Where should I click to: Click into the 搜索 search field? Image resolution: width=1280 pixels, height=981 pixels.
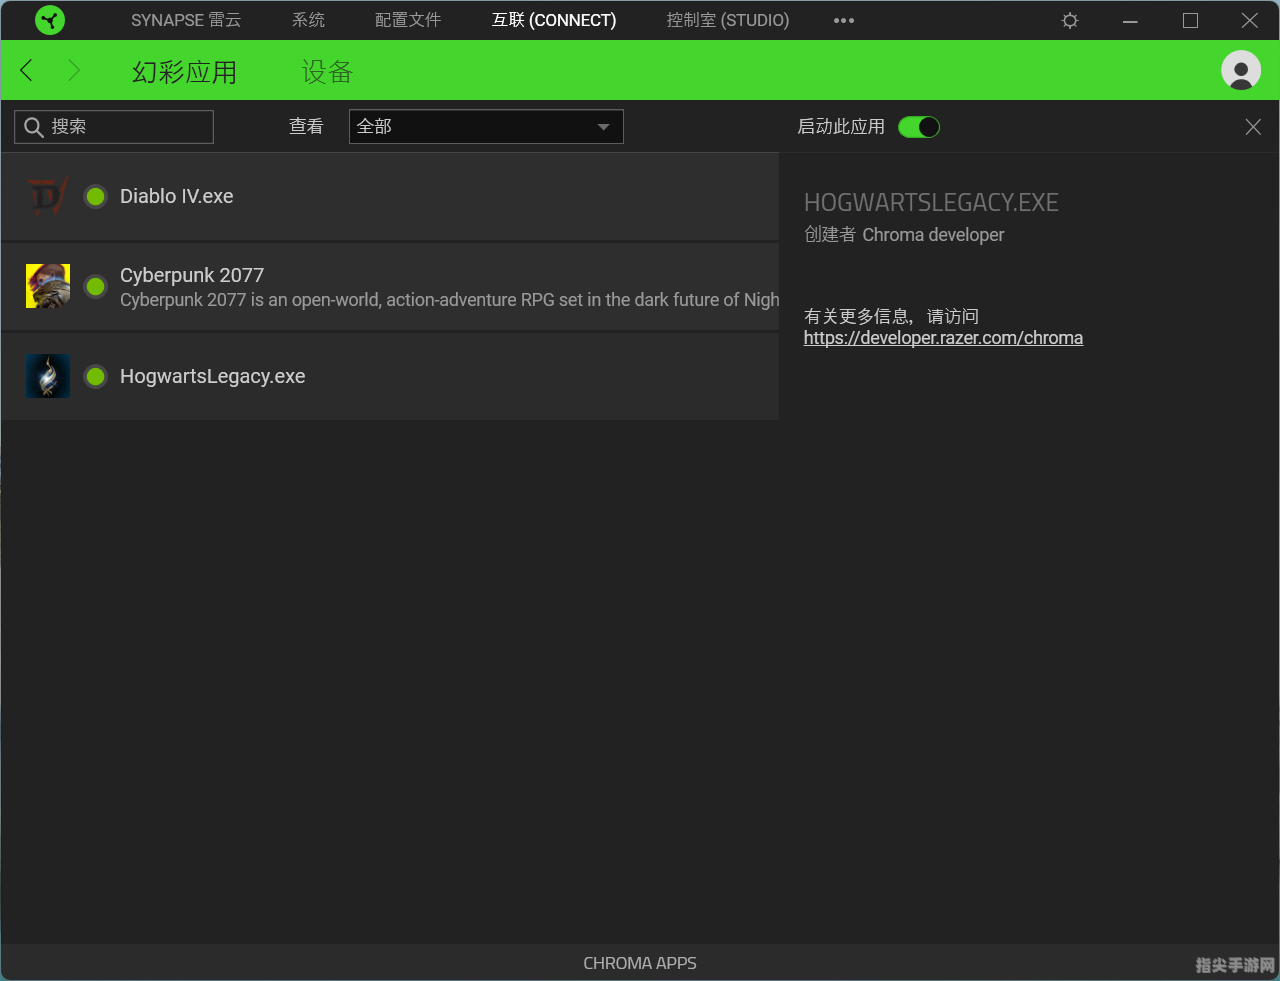point(114,127)
